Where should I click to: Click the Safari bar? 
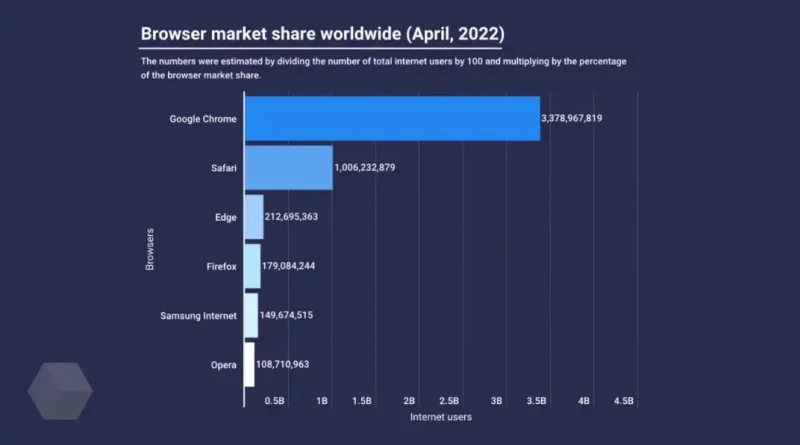pyautogui.click(x=289, y=168)
